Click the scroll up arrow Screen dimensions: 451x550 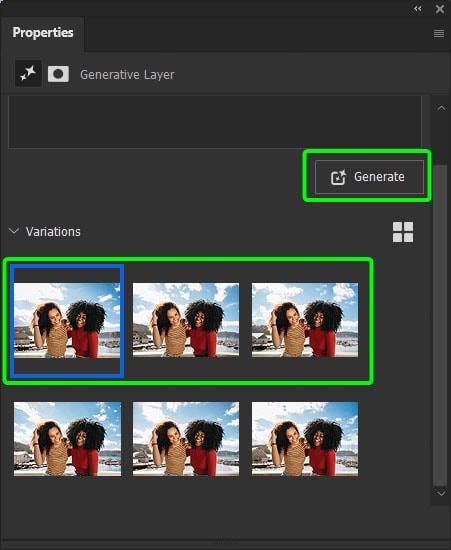pyautogui.click(x=441, y=108)
